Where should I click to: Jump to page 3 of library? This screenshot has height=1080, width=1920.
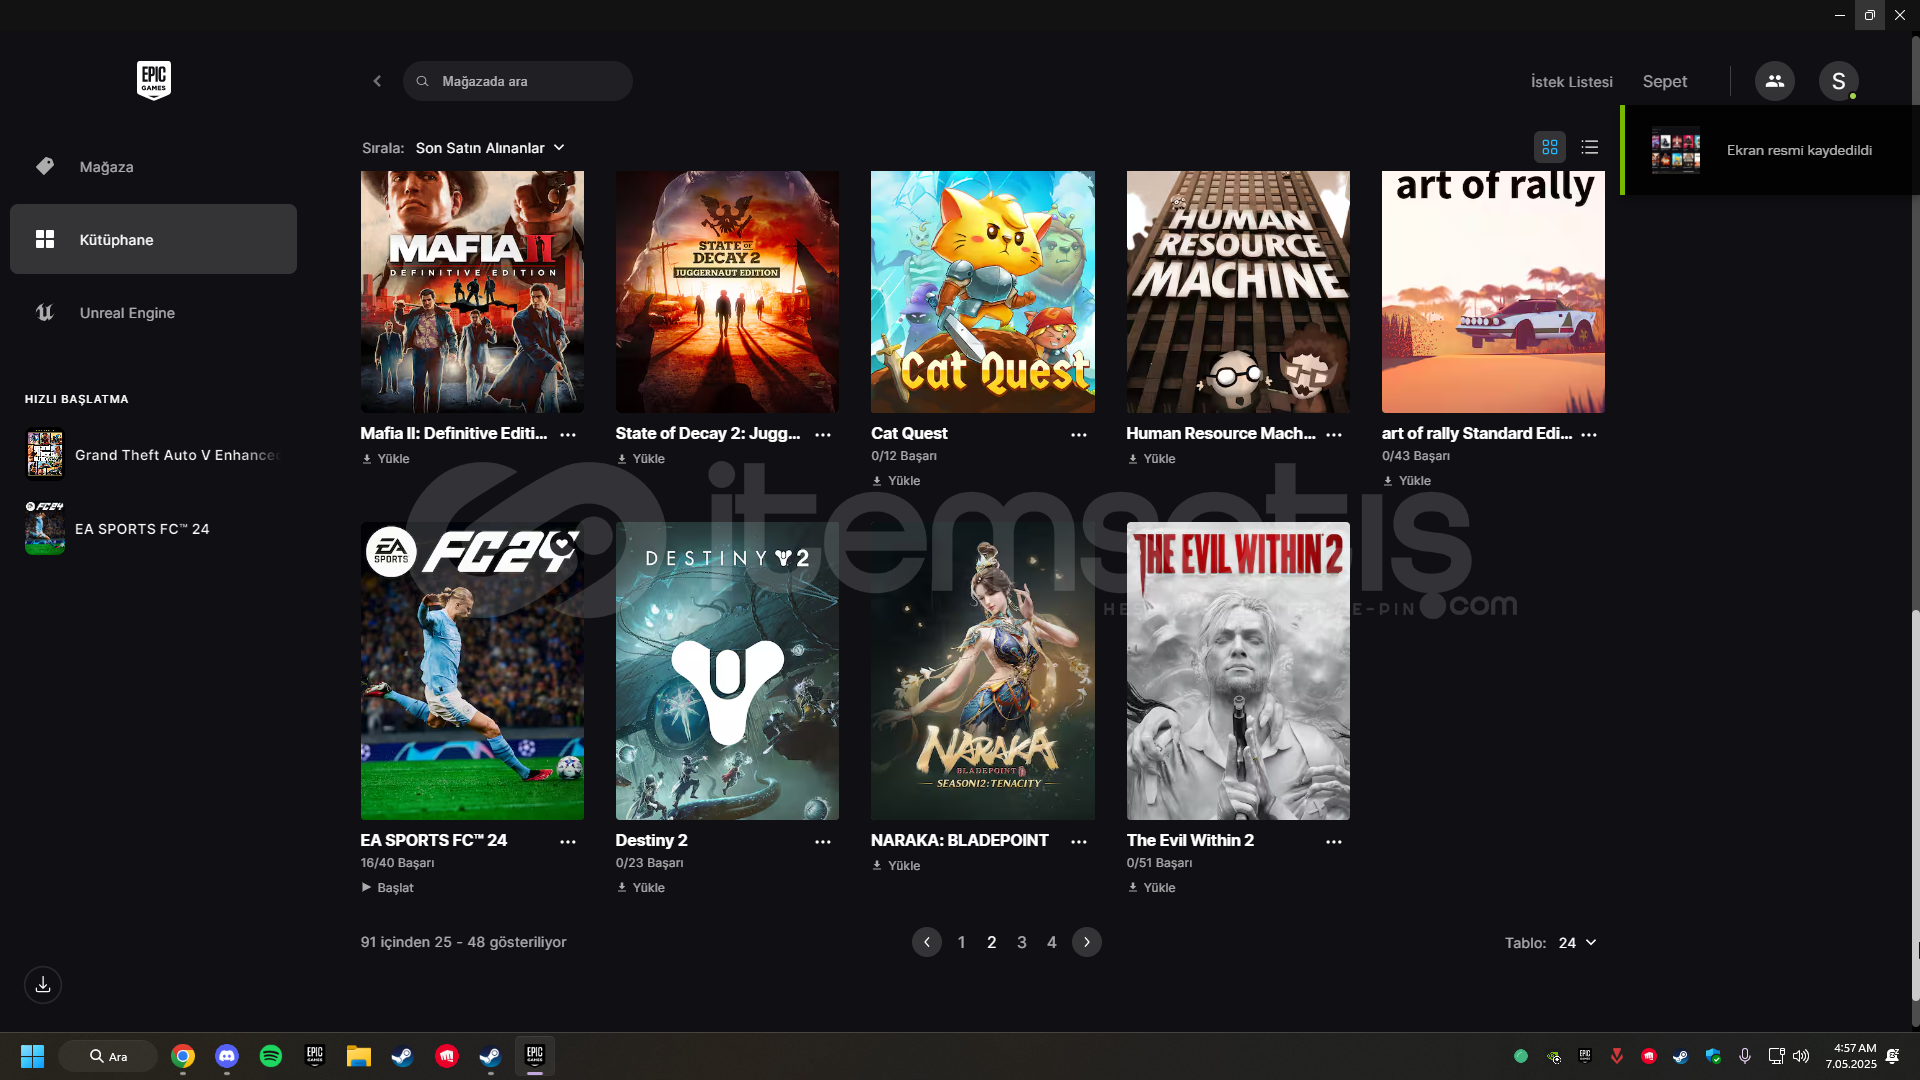tap(1021, 942)
